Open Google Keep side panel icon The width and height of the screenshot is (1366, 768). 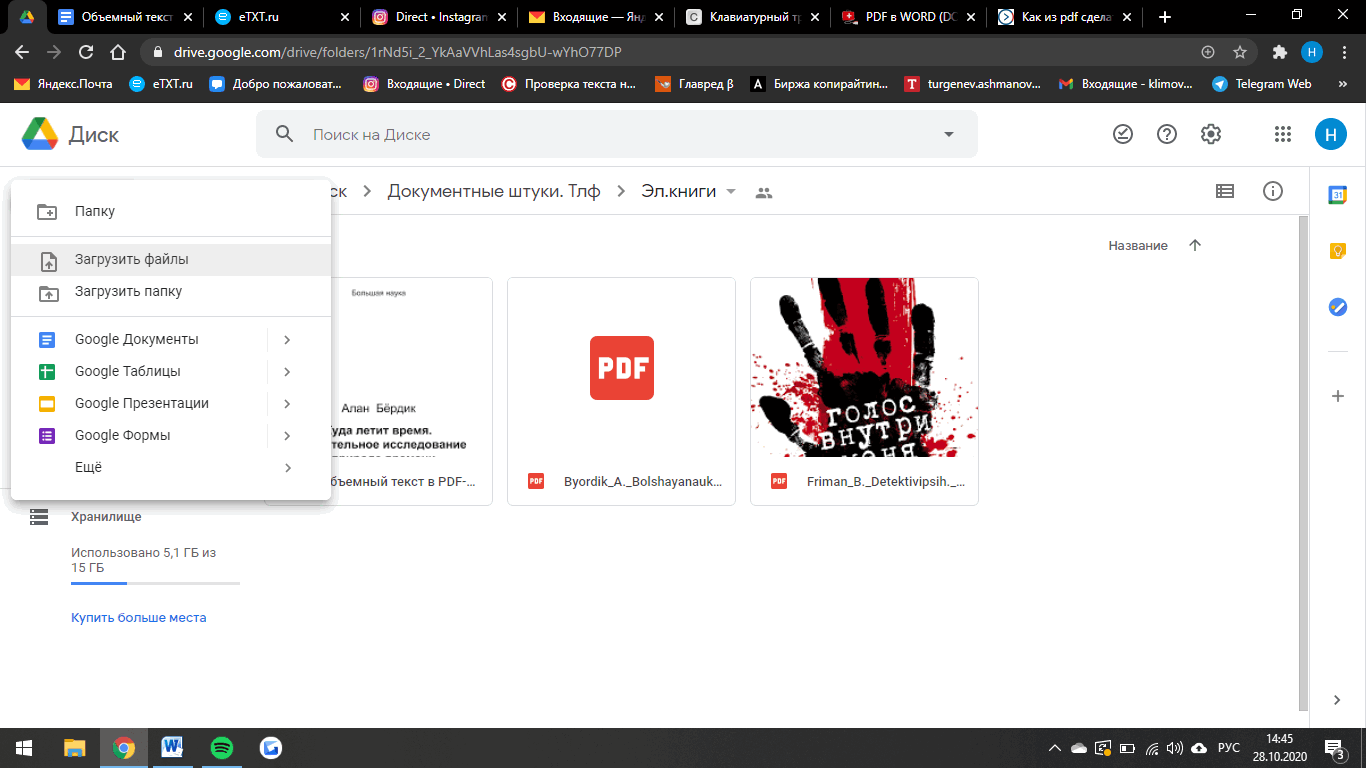1337,251
